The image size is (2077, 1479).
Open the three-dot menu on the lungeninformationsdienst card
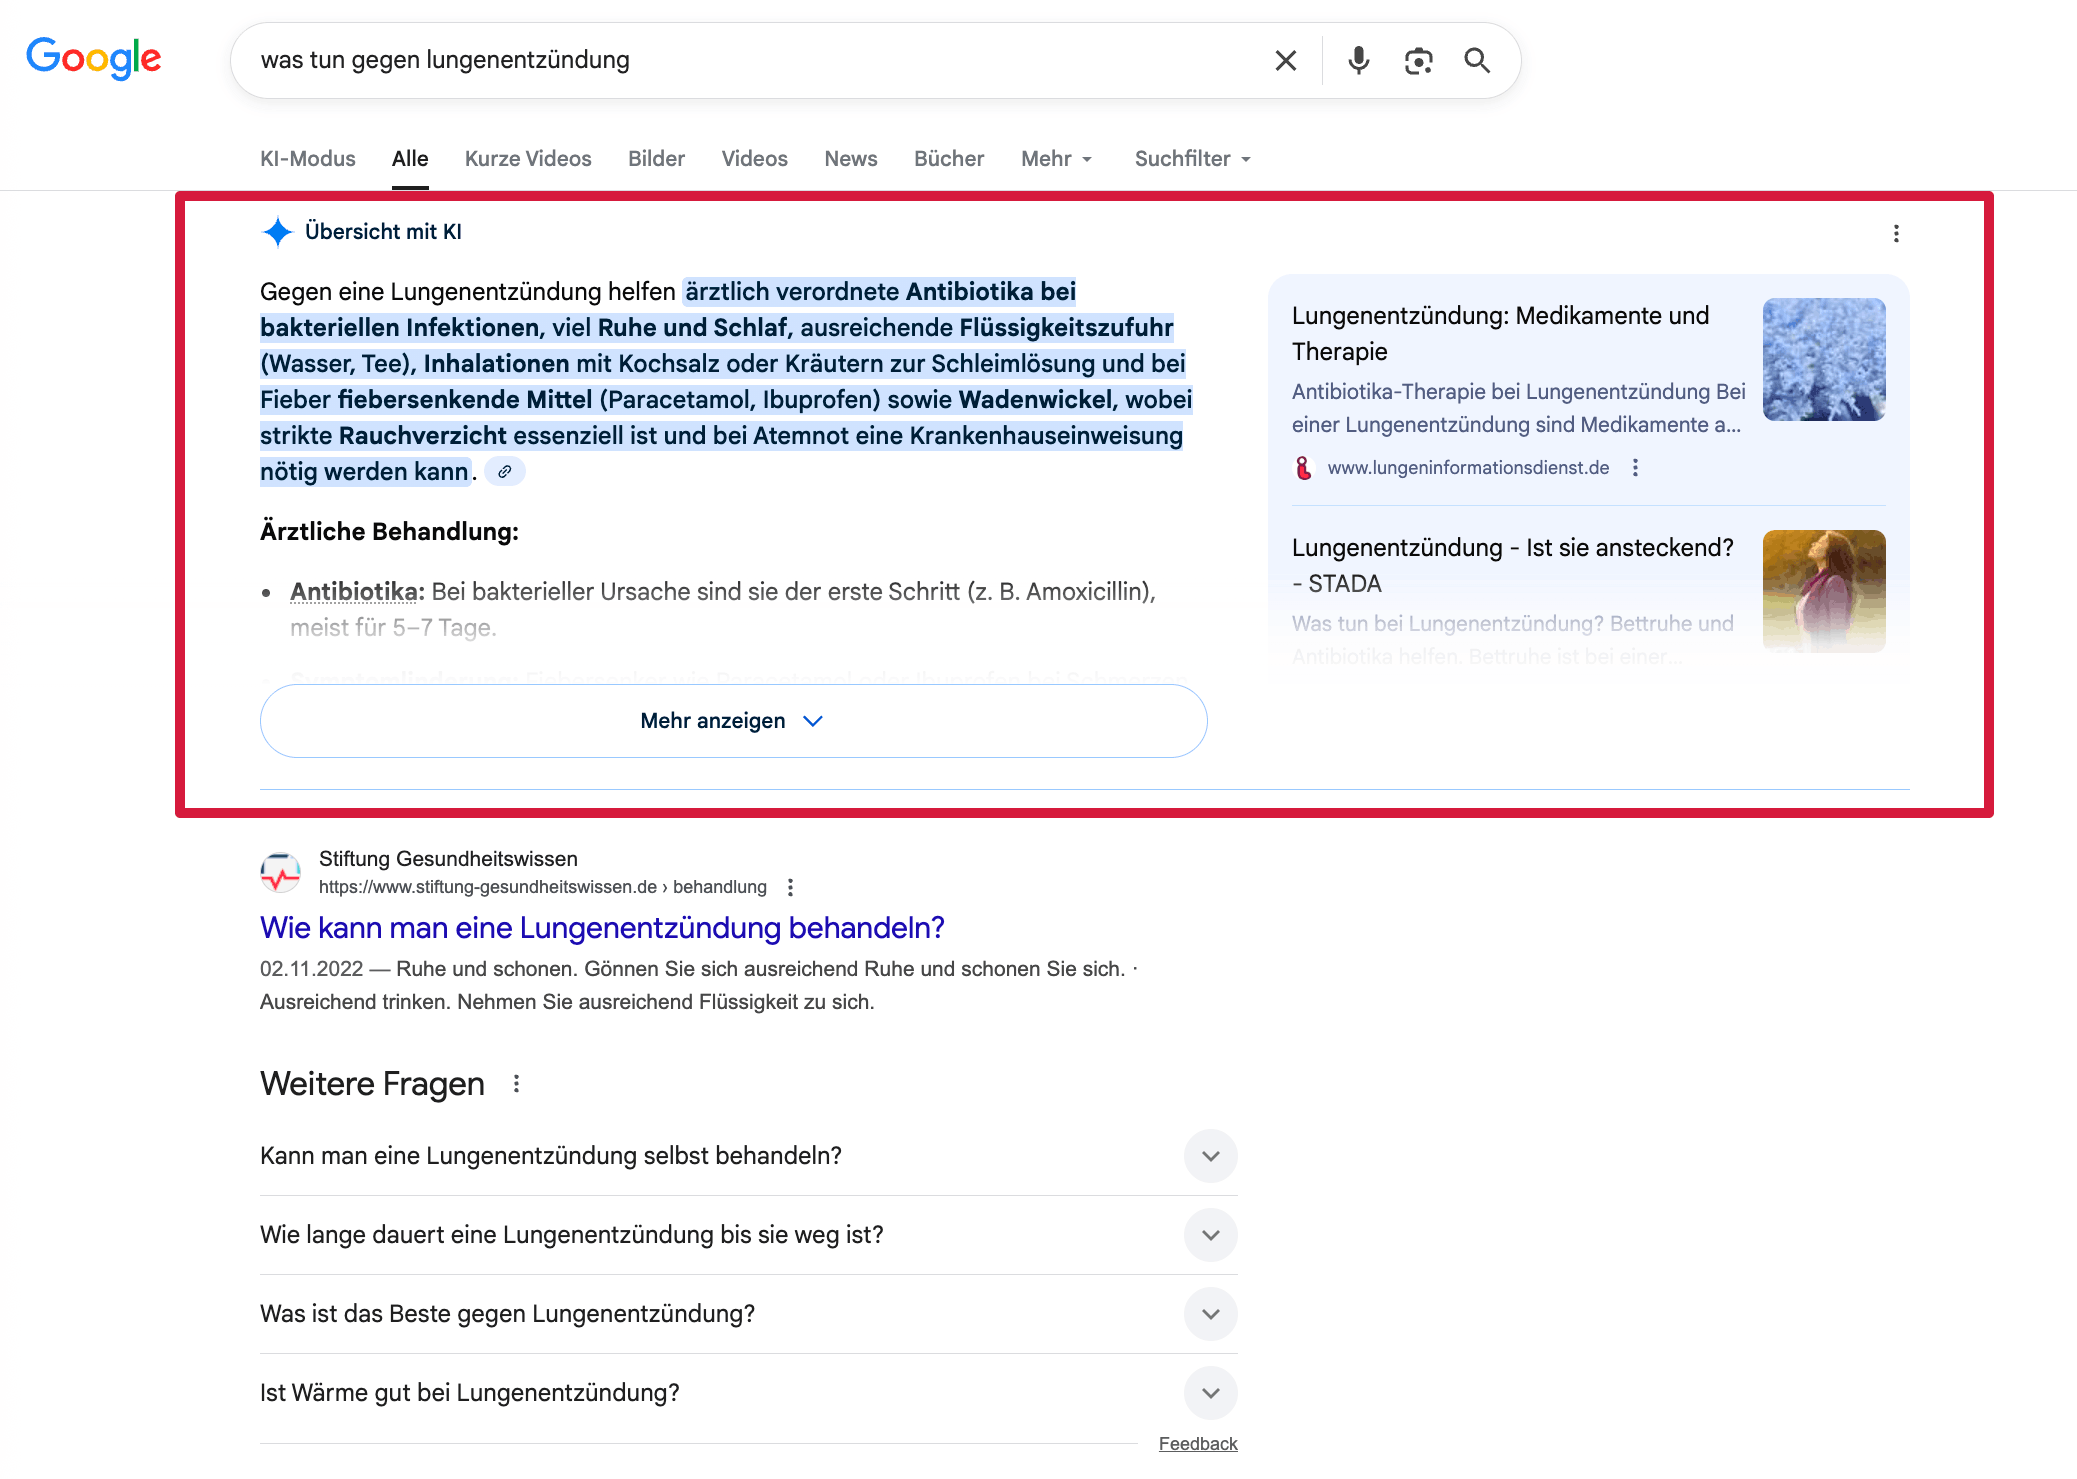coord(1636,467)
